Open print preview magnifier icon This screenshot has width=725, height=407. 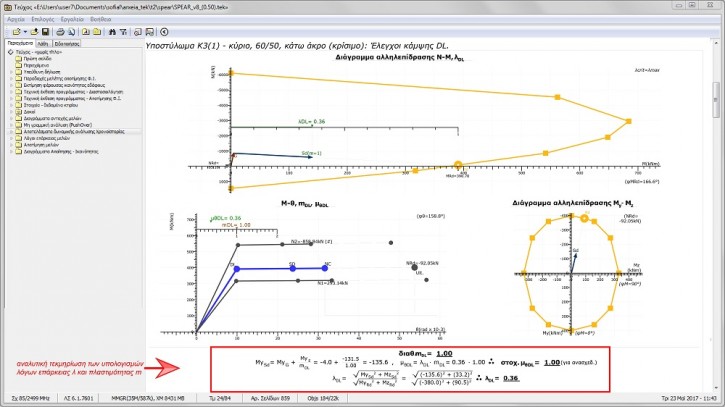click(72, 32)
